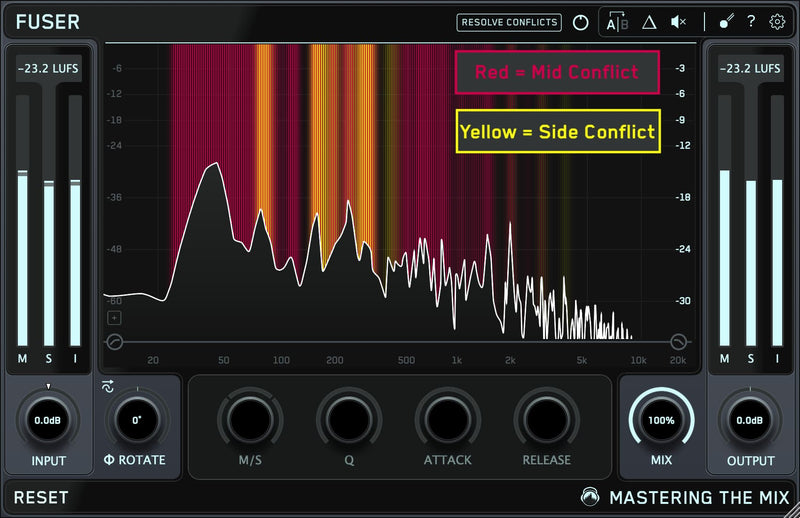Screen dimensions: 800x518
Task: Click the Mastering The Mix logo icon
Action: (593, 497)
